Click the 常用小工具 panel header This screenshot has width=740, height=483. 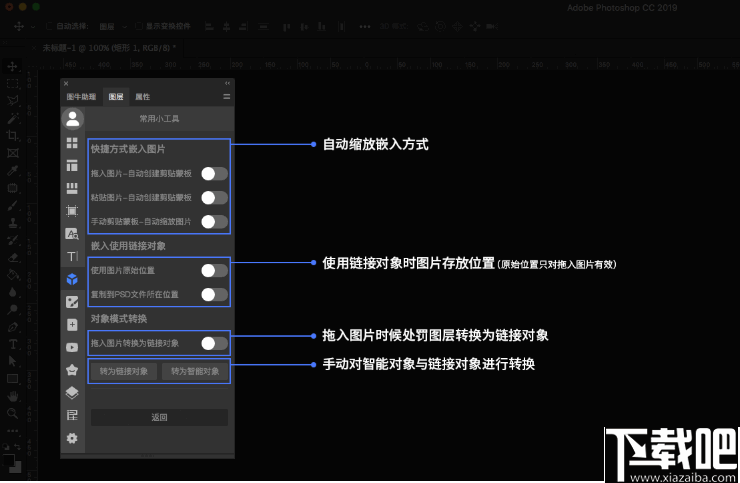[x=159, y=119]
